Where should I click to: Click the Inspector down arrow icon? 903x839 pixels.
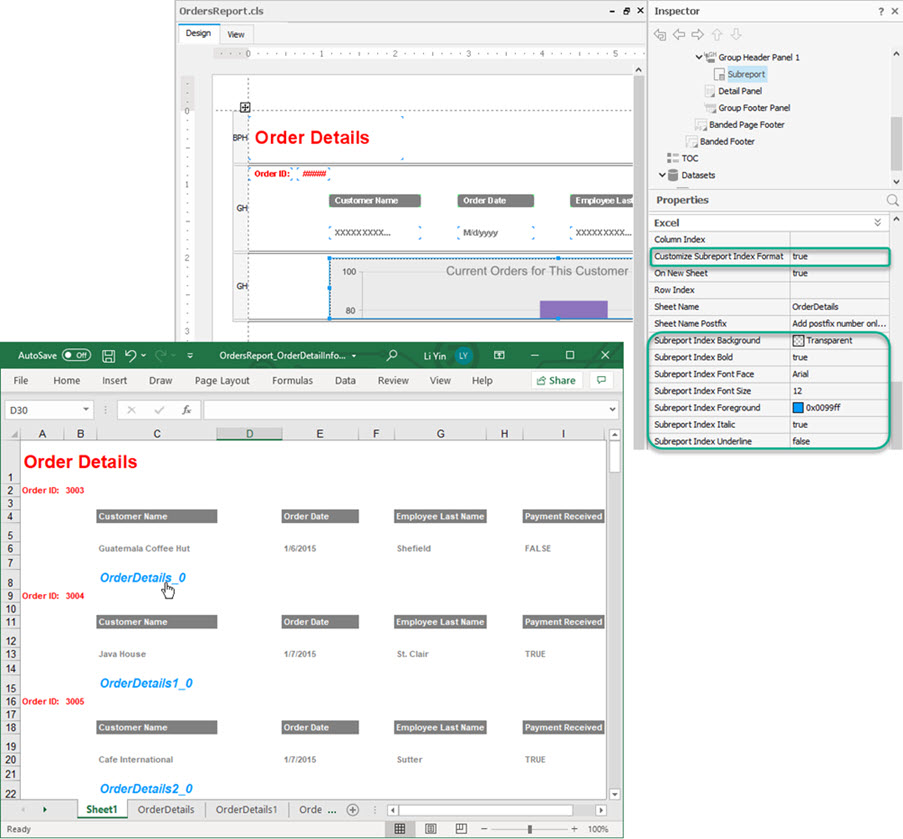point(736,35)
